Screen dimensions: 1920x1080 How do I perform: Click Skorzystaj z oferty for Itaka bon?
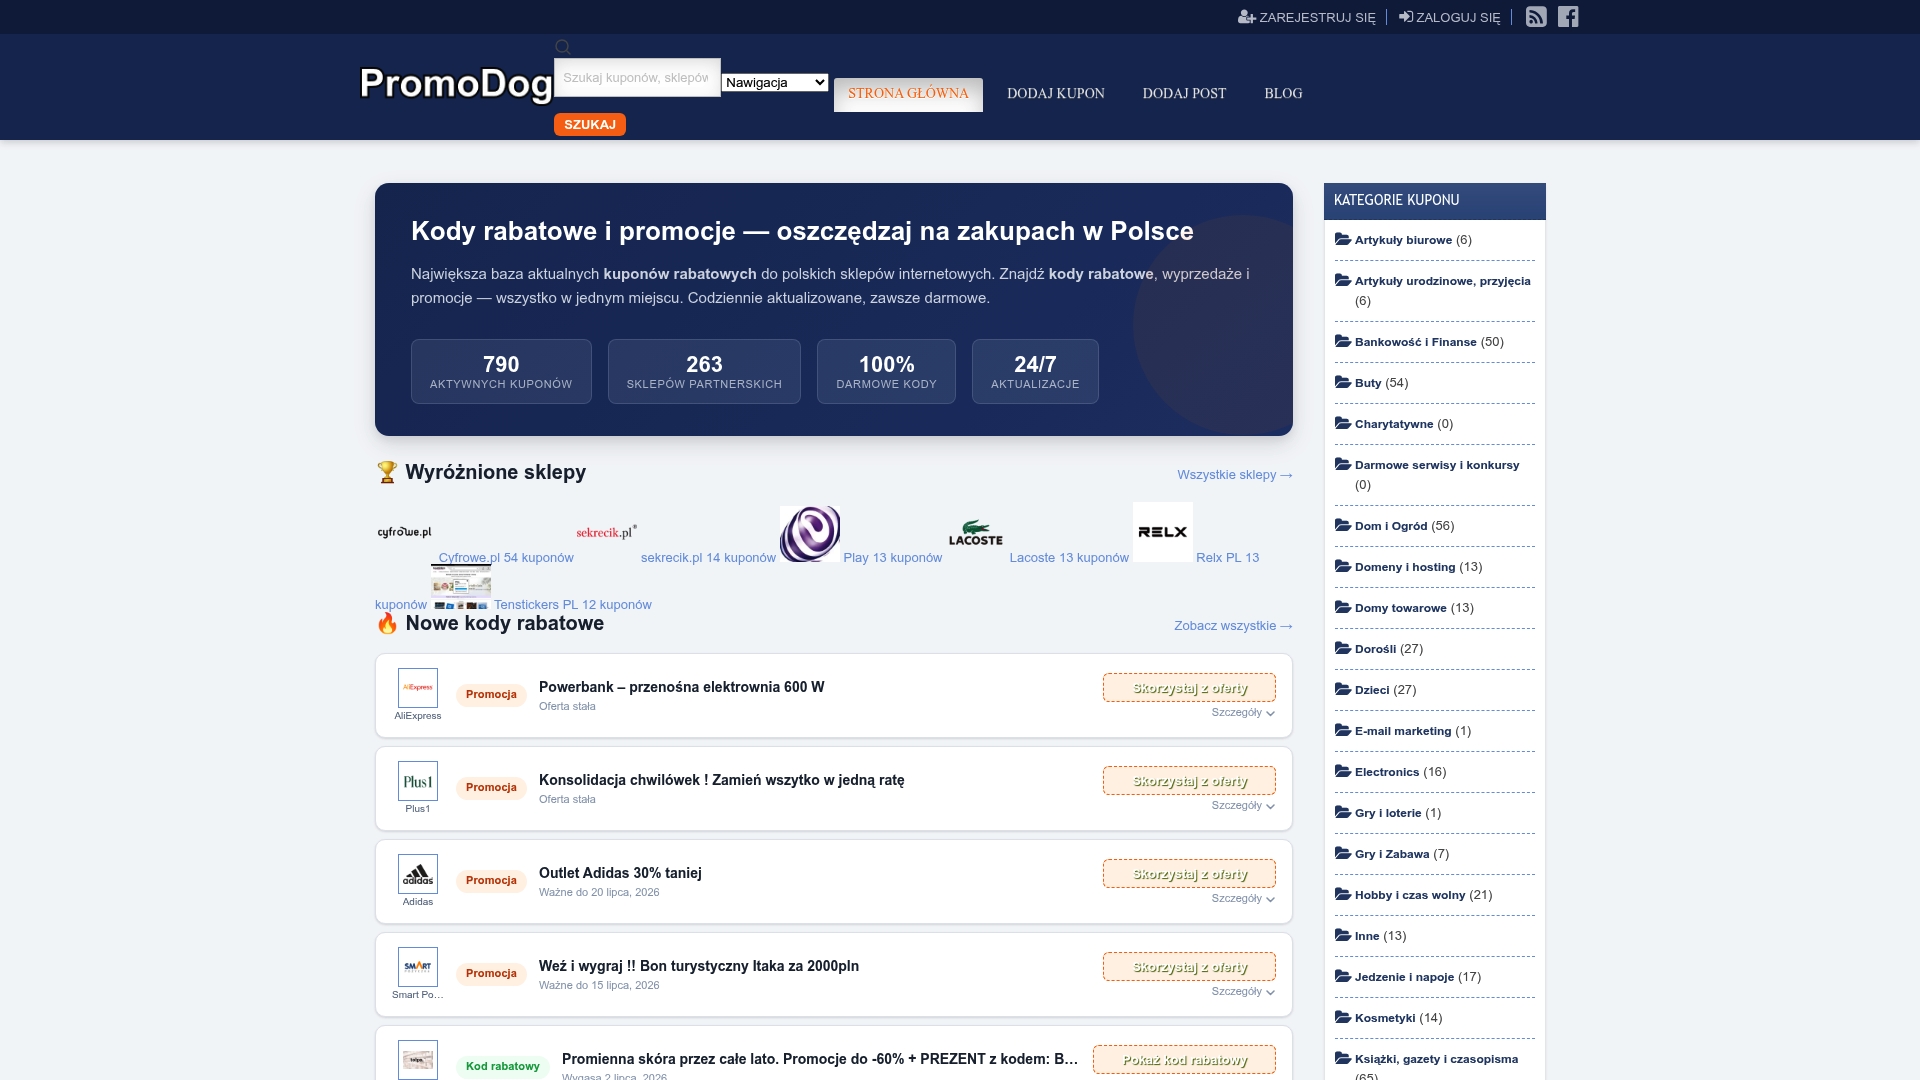tap(1189, 967)
